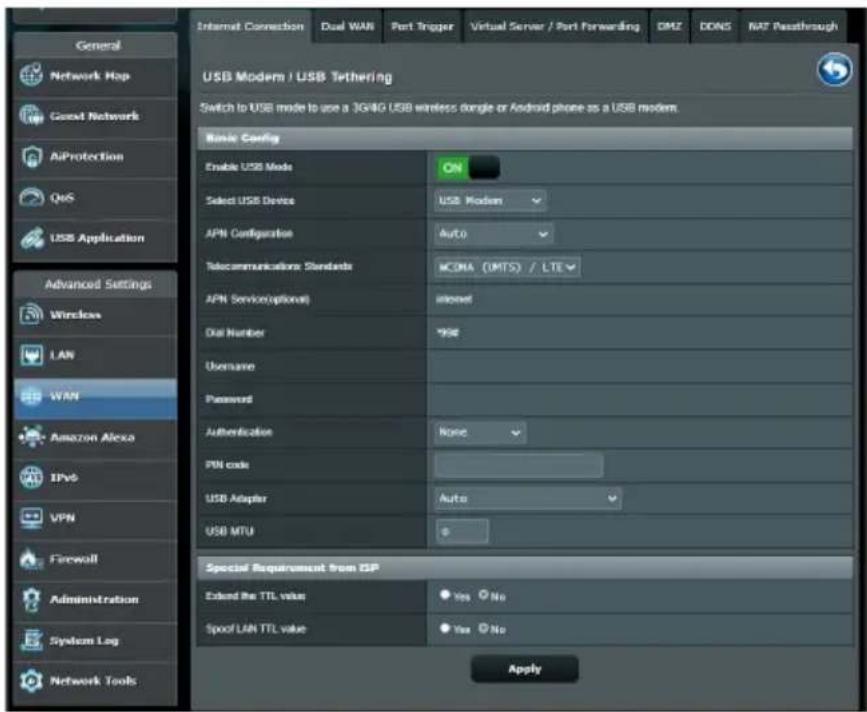867x712 pixels.
Task: Click the Guest Network icon
Action: click(x=31, y=116)
